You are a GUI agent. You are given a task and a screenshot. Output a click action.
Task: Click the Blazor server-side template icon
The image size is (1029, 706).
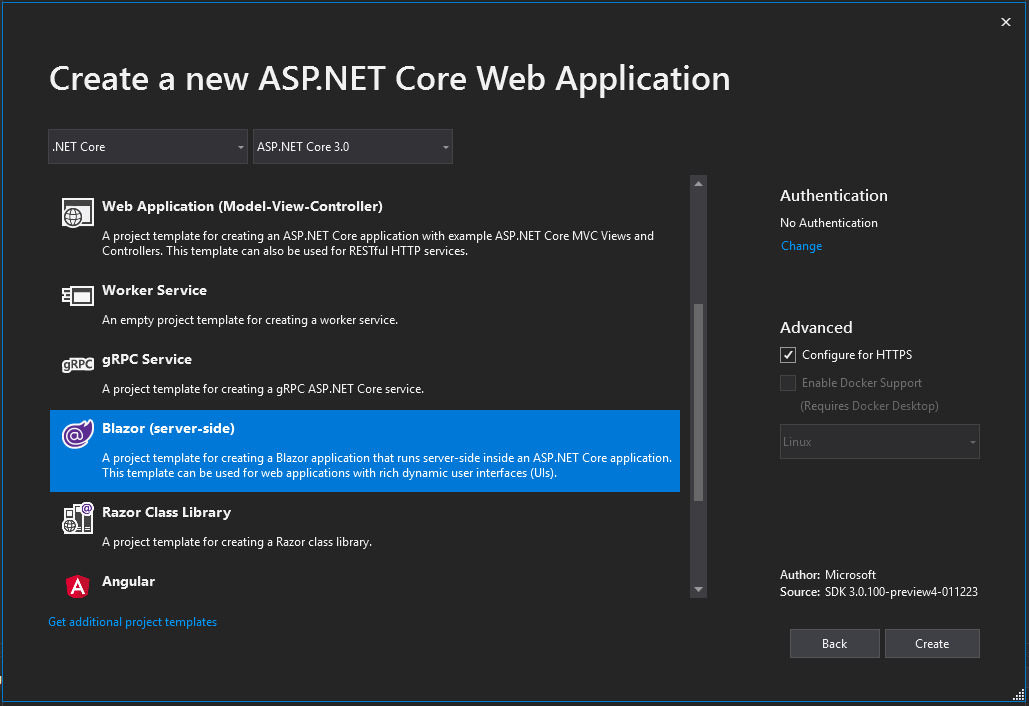(77, 434)
